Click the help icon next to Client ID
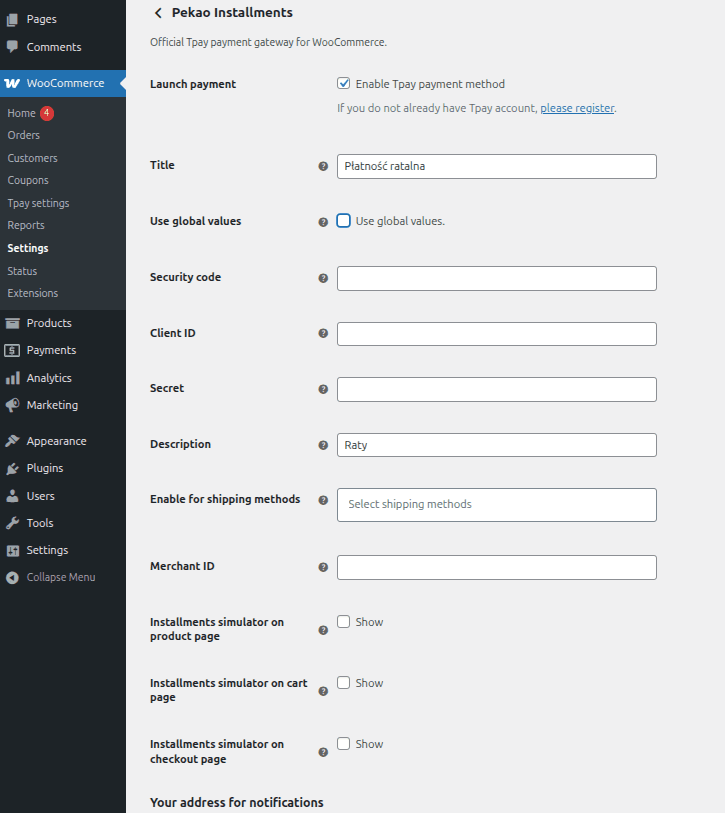 (x=323, y=334)
